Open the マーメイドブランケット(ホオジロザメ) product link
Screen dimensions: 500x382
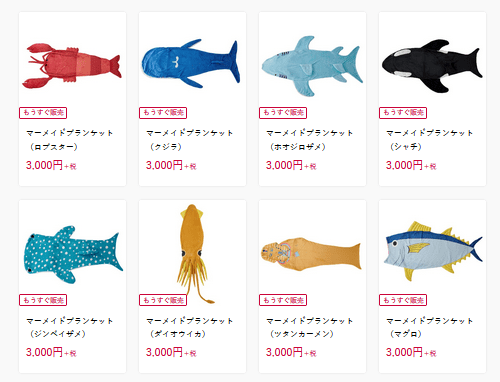[310, 140]
